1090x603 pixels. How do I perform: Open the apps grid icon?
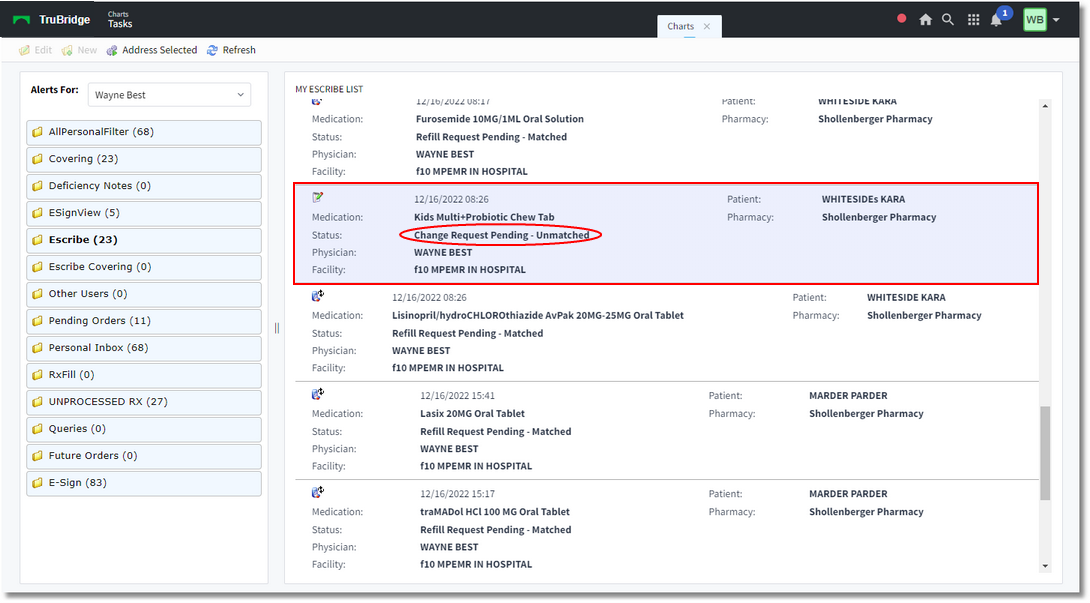coord(973,19)
